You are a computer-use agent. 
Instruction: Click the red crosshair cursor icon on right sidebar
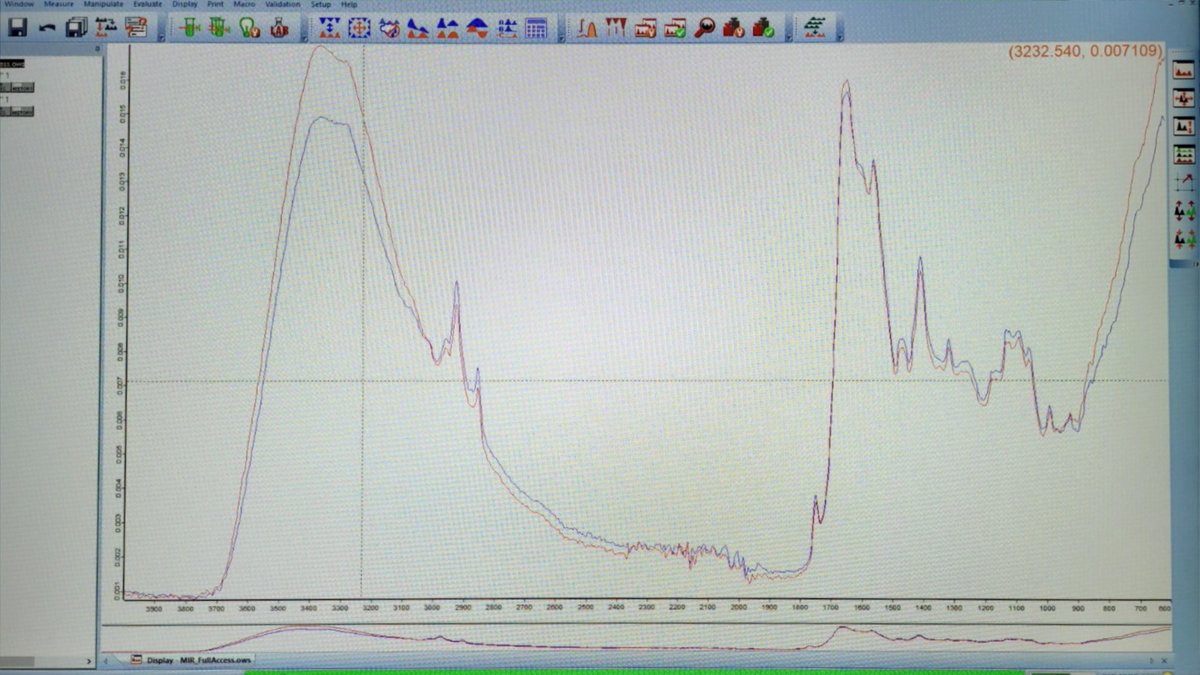click(x=1184, y=98)
